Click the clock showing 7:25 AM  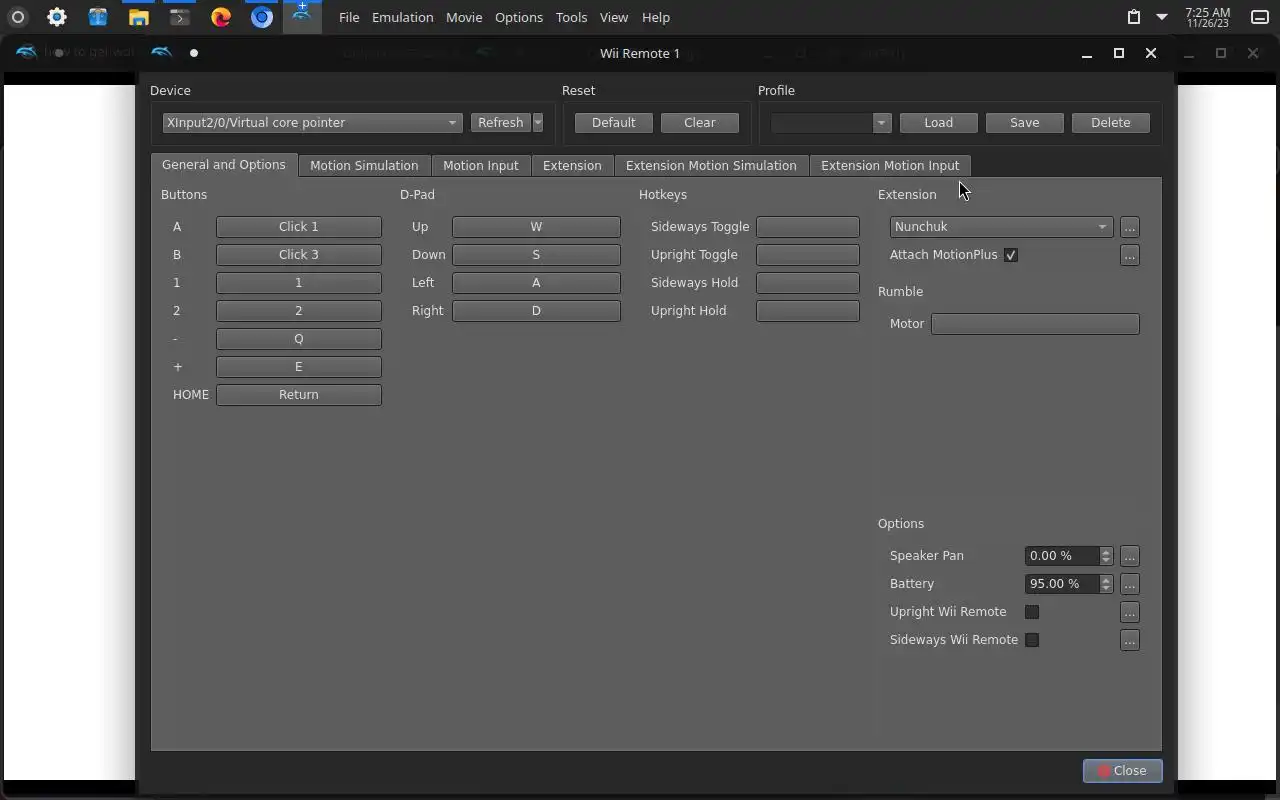click(x=1207, y=17)
